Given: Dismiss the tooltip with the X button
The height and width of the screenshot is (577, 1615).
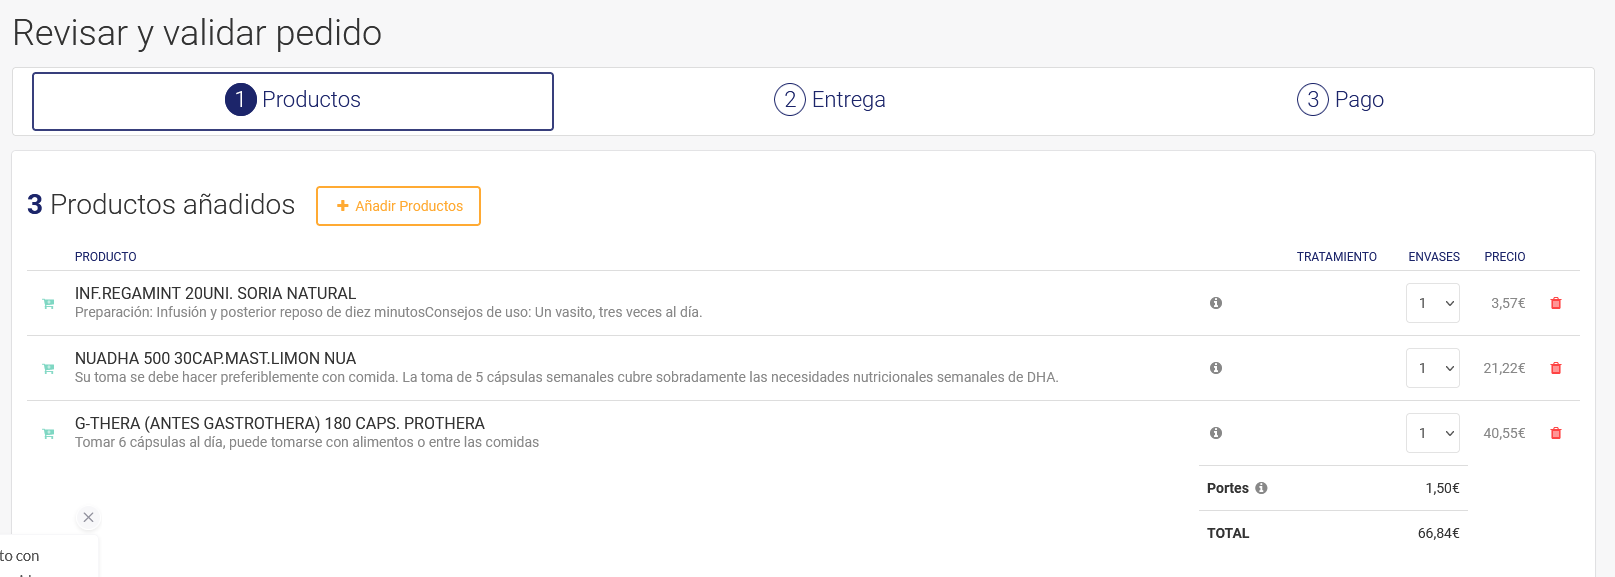Looking at the screenshot, I should [x=88, y=518].
